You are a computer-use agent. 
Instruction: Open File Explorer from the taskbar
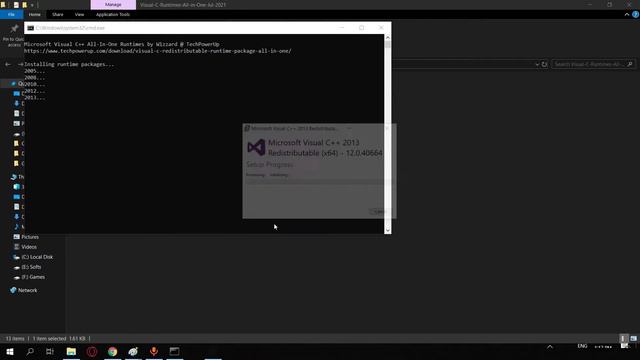pos(71,351)
